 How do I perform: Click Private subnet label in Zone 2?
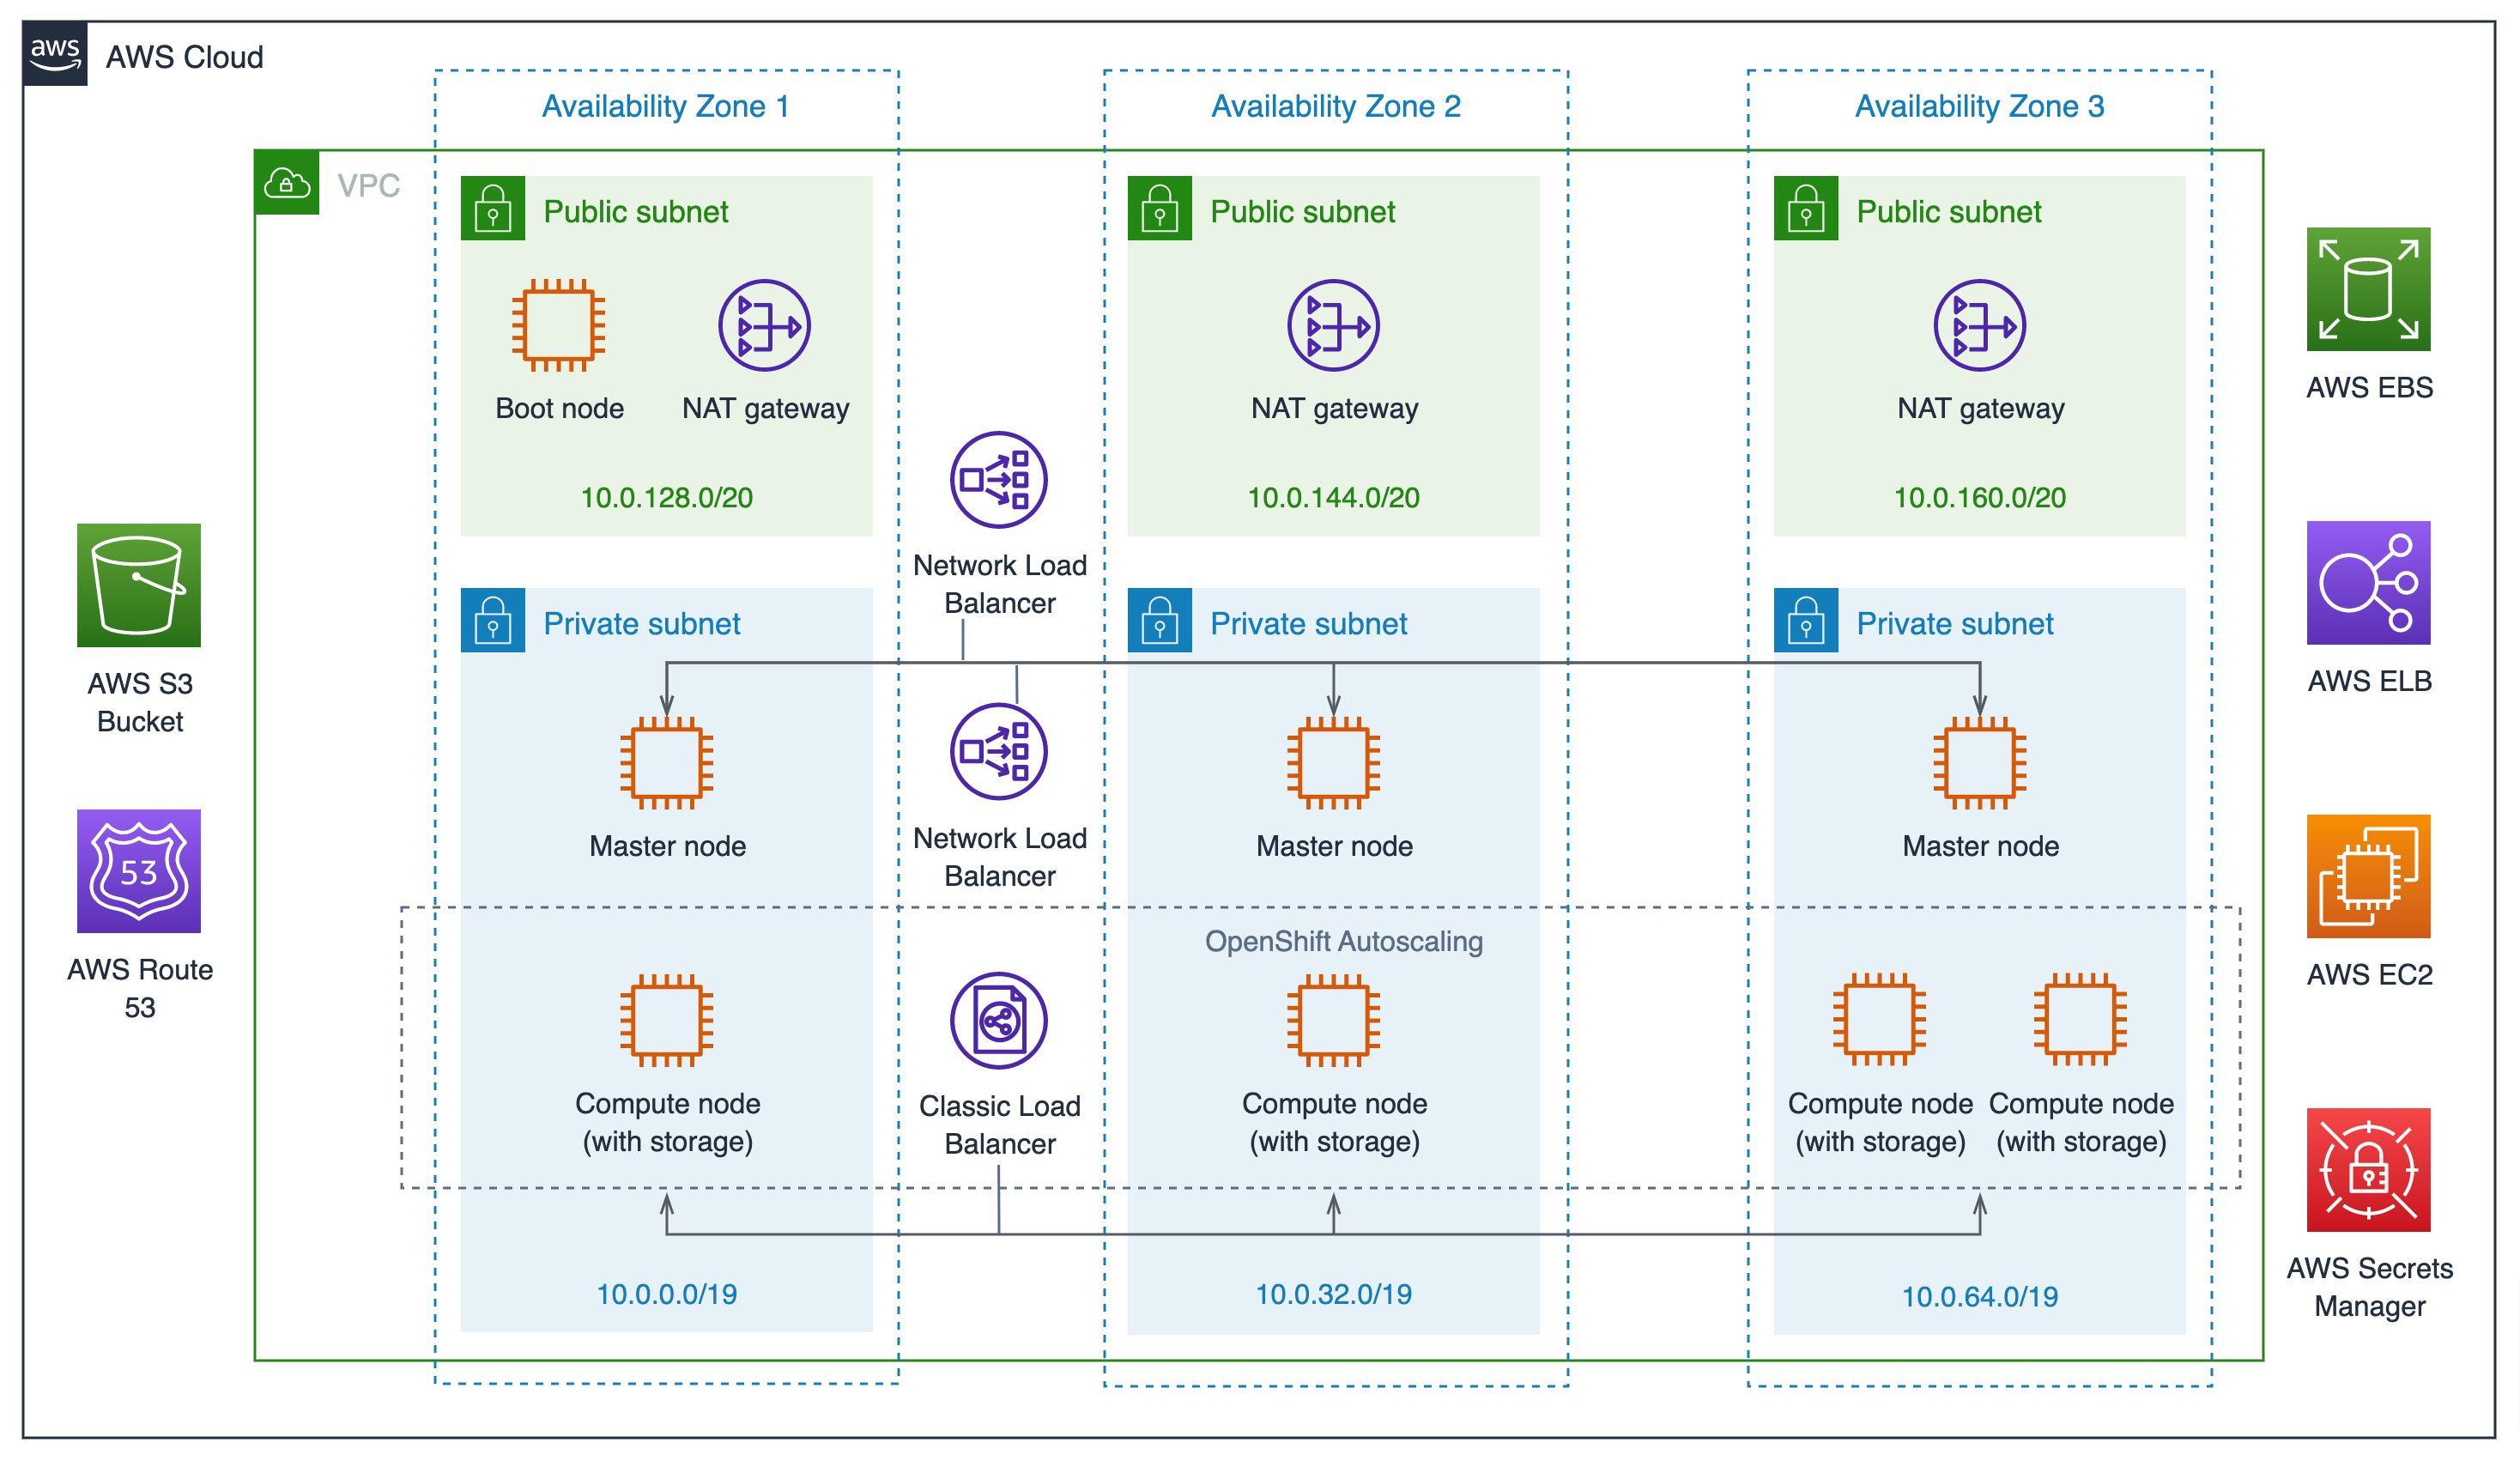pos(1309,624)
